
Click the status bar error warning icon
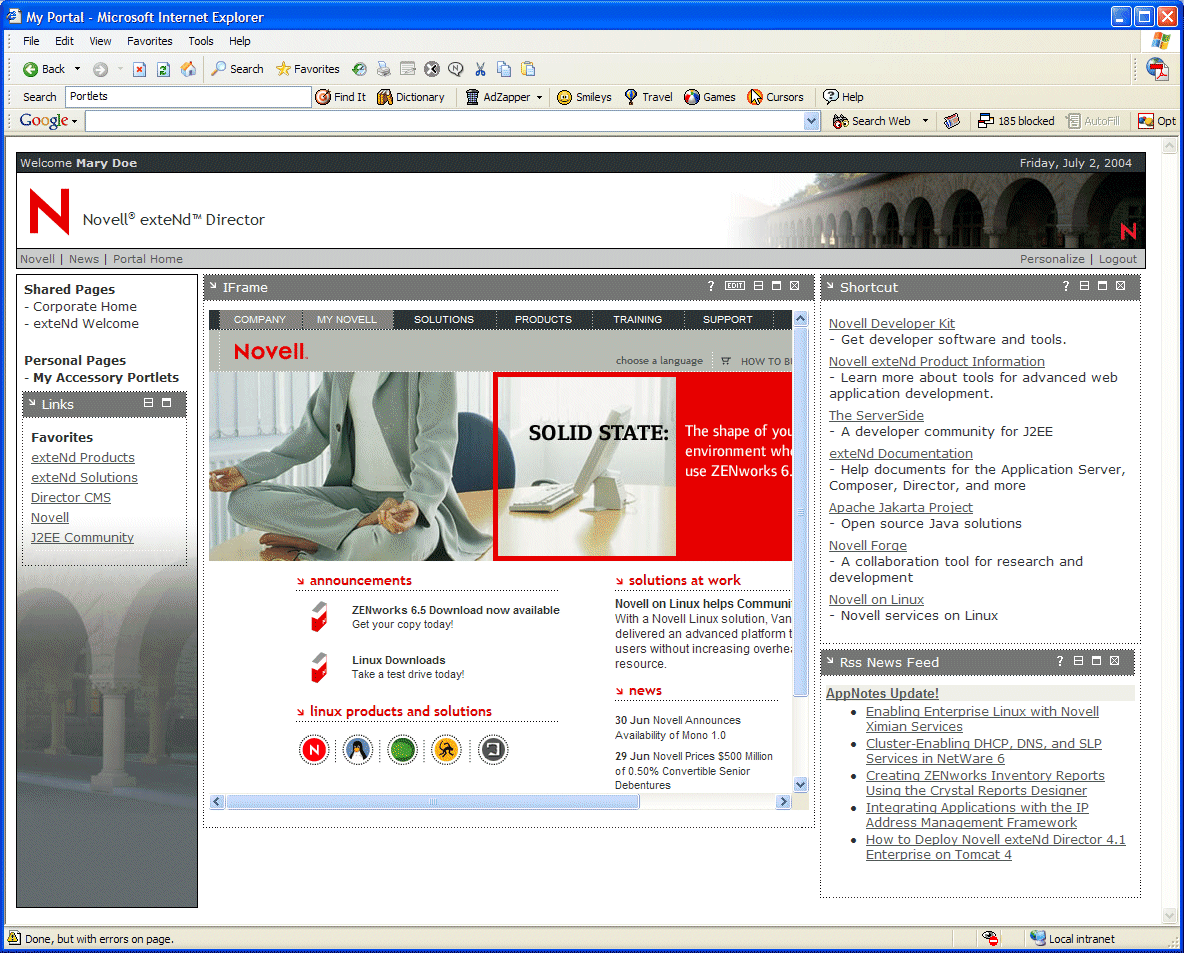click(x=14, y=938)
